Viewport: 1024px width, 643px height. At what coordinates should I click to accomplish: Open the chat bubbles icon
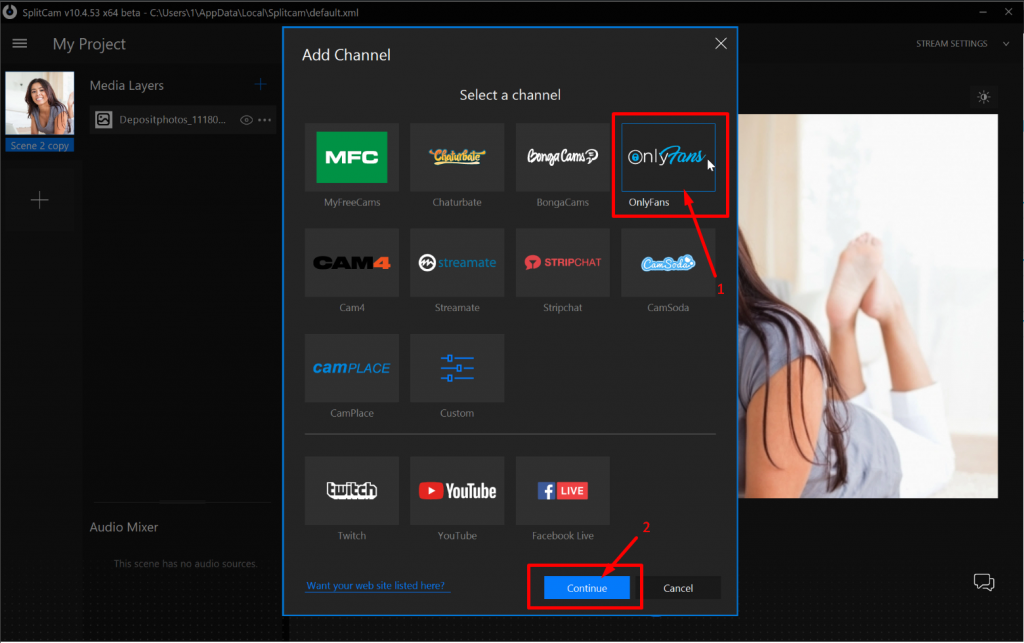point(984,582)
